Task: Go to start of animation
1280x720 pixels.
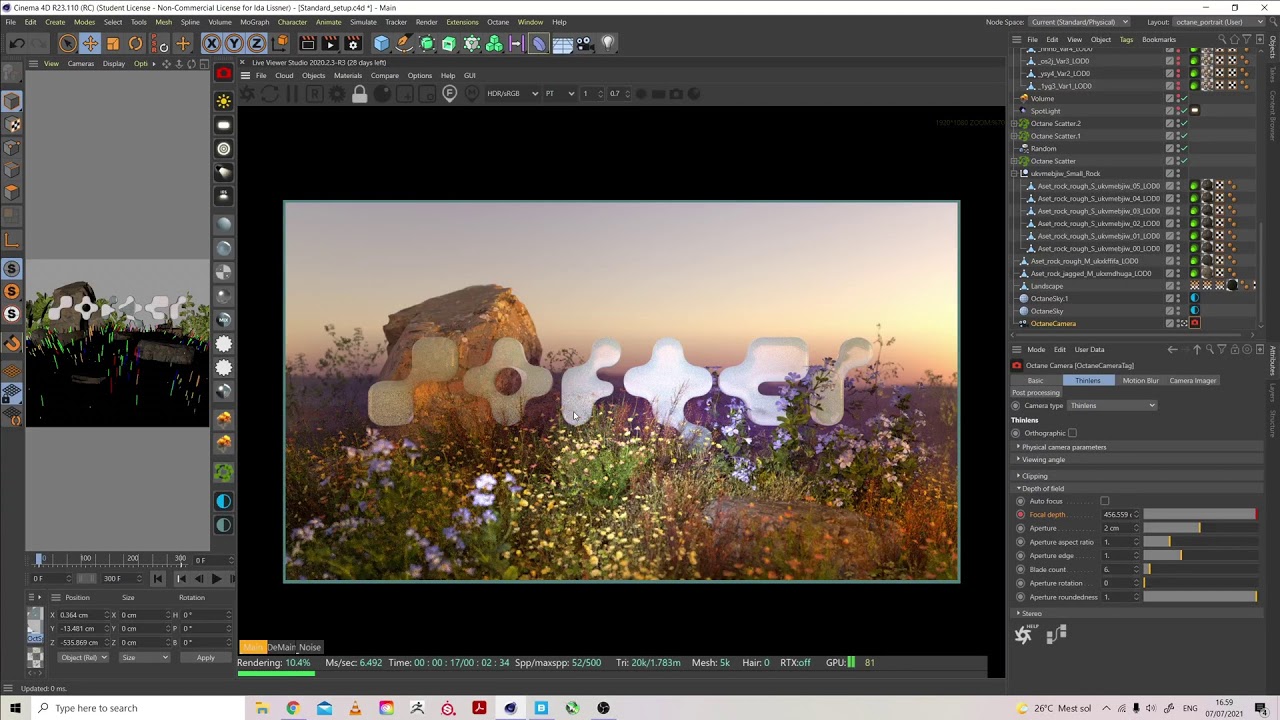Action: tap(157, 578)
